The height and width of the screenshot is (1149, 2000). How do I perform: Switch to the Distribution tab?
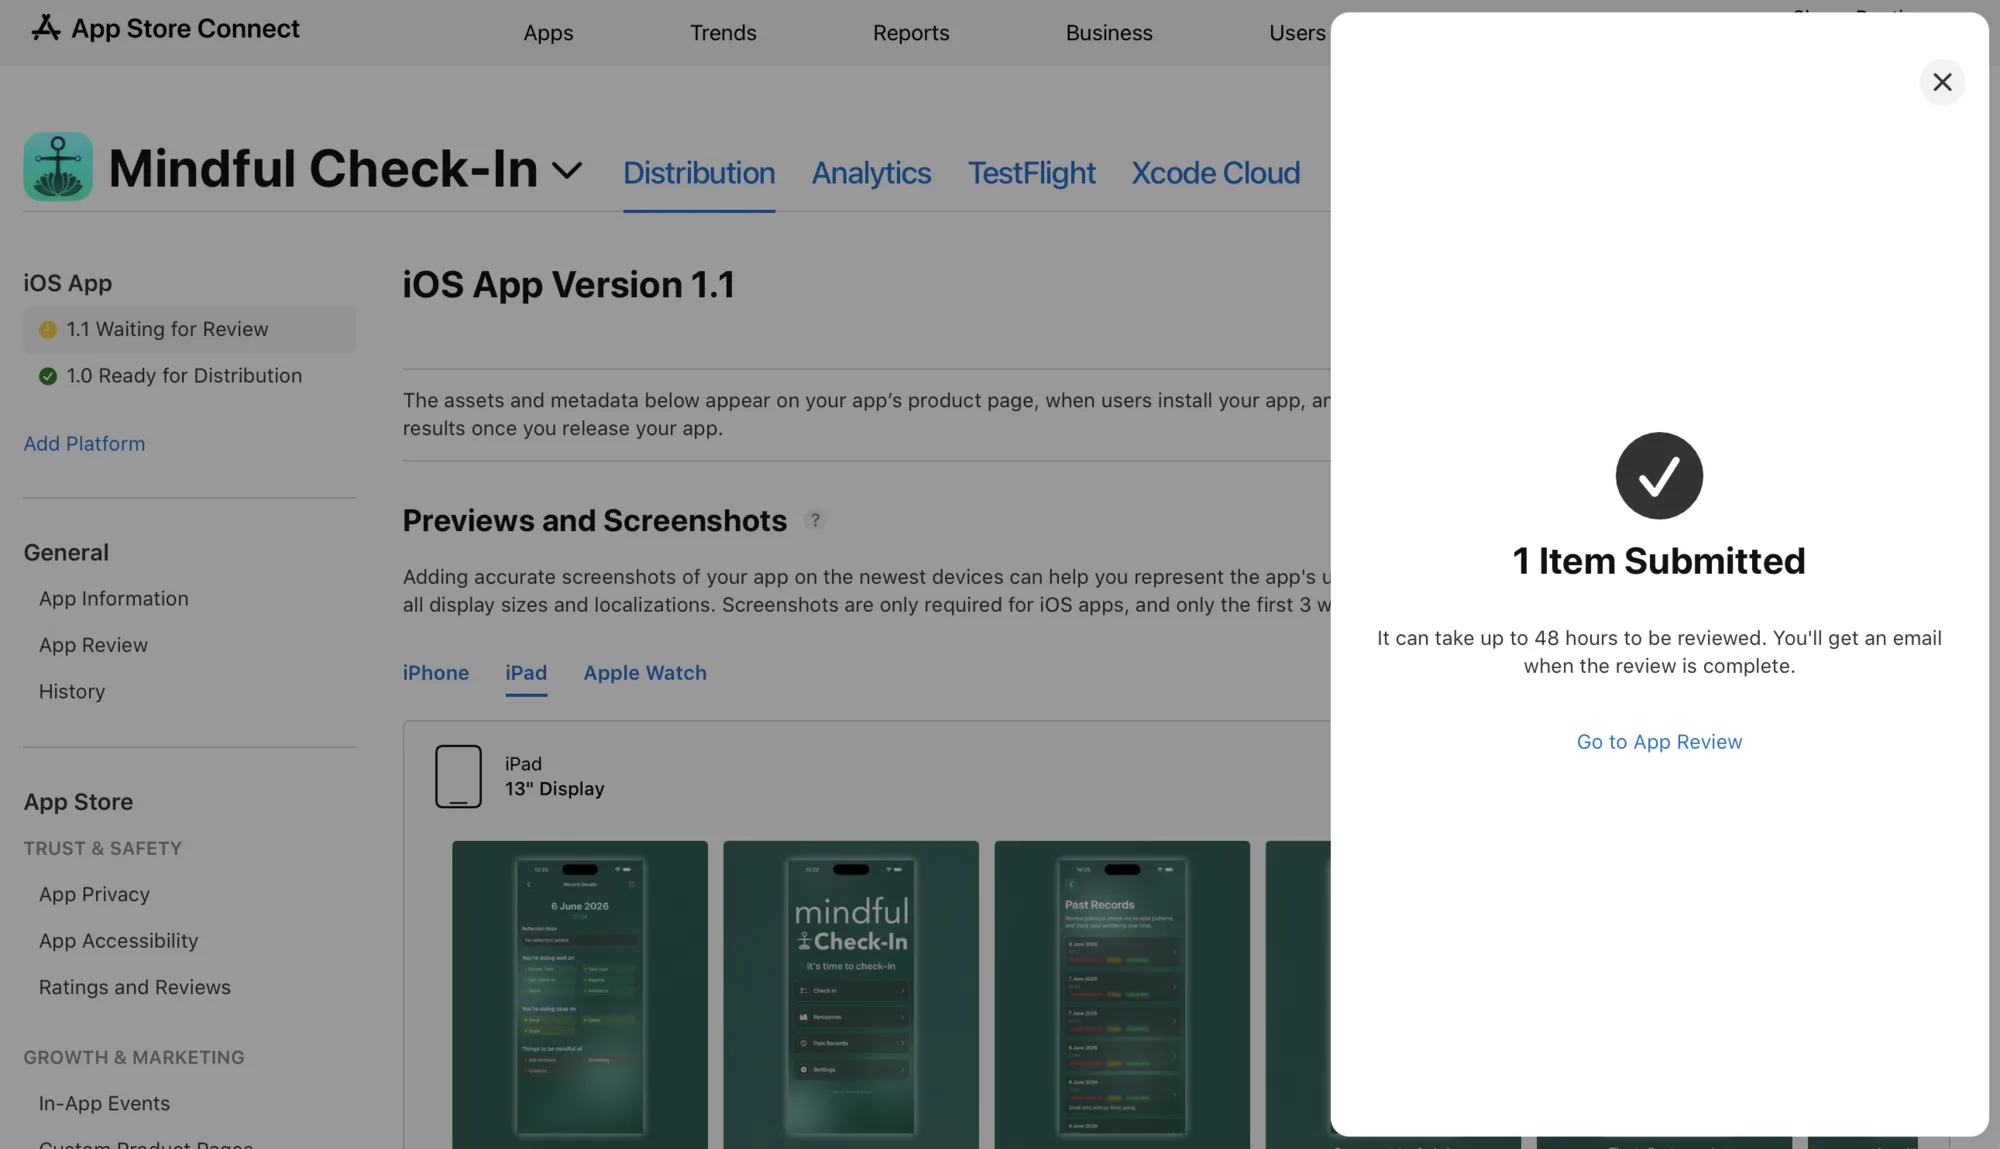coord(699,173)
